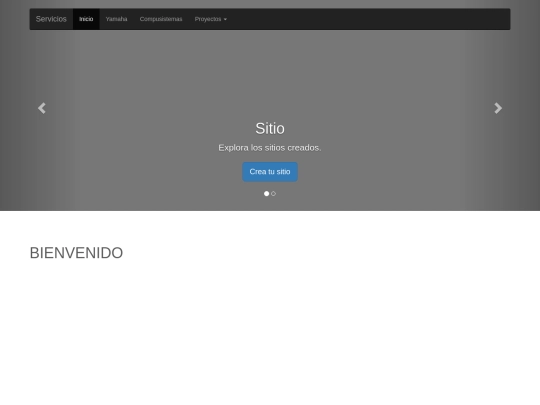Click the Sitio slide heading
This screenshot has height=405, width=540.
click(x=270, y=128)
